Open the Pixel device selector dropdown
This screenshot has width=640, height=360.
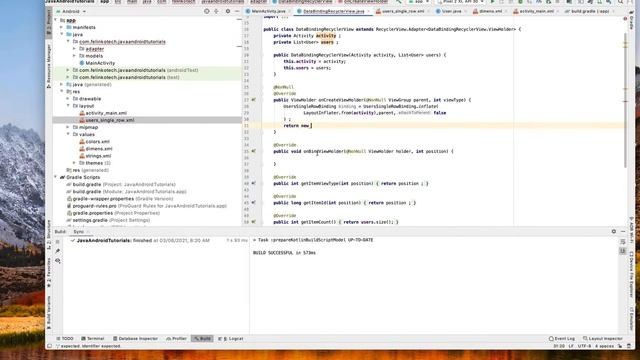[x=460, y=2]
